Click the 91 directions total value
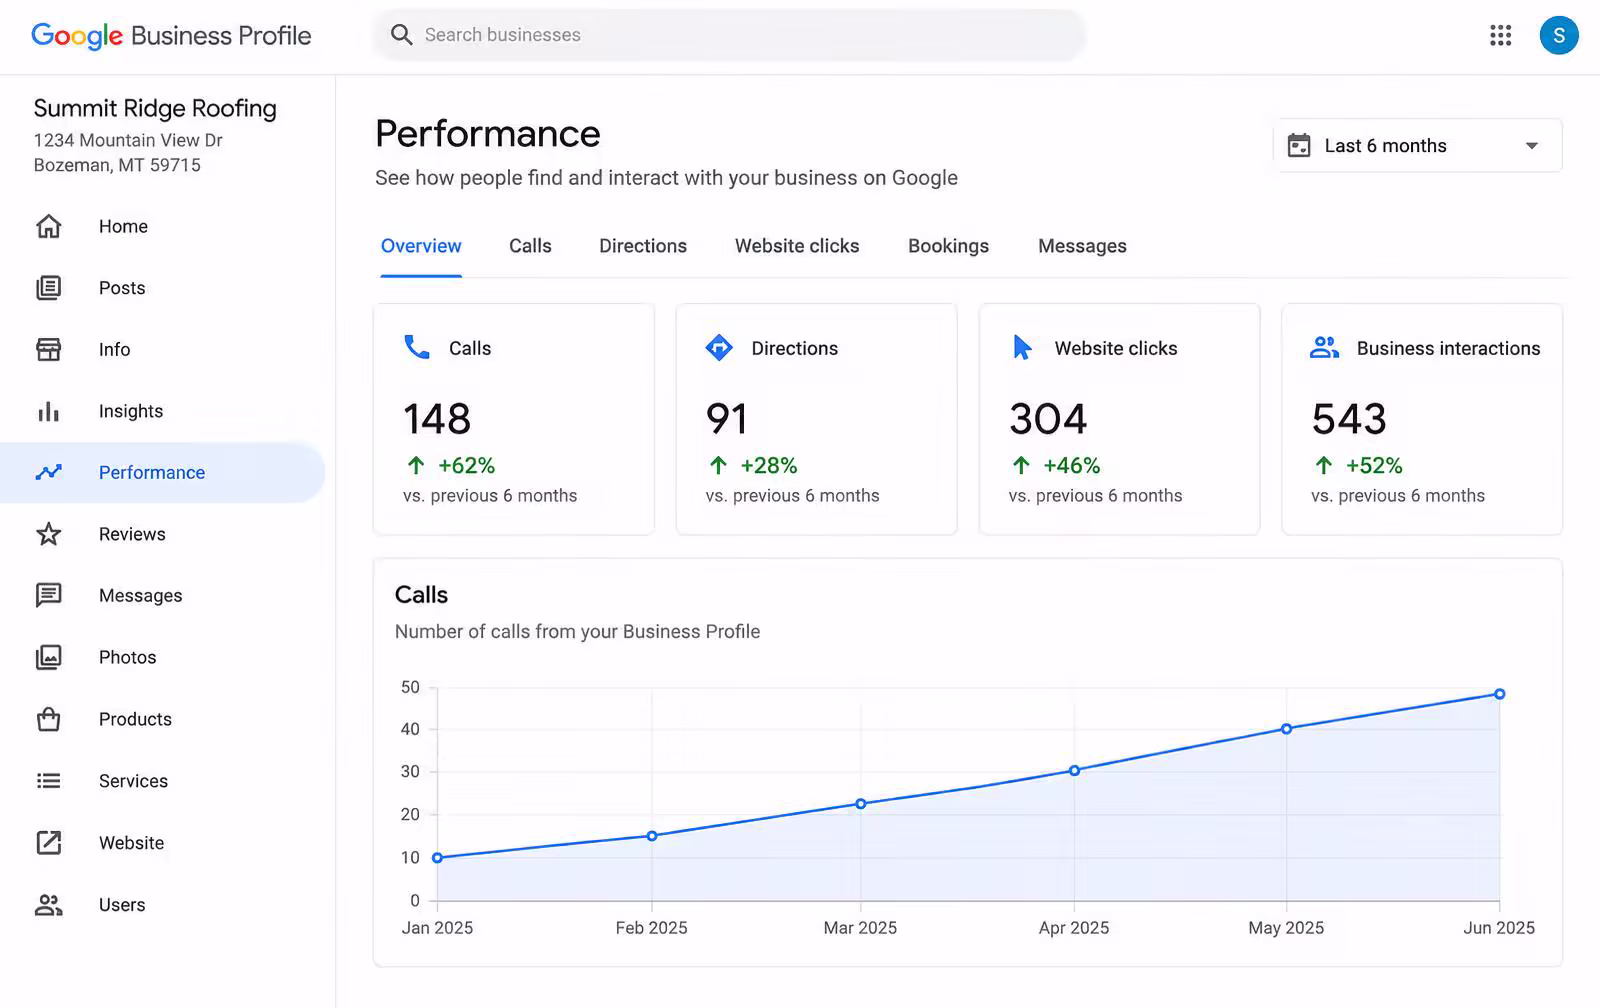The height and width of the screenshot is (1008, 1600). pyautogui.click(x=727, y=419)
